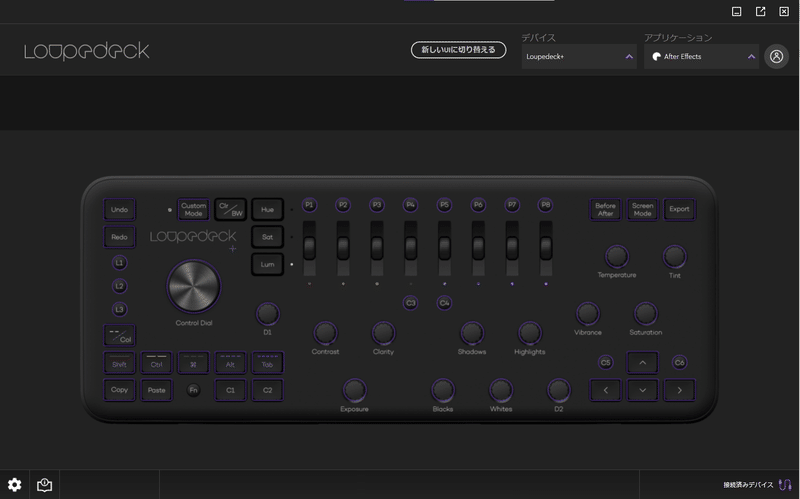Screen dimensions: 800x499
Task: Click the Shift modifier key
Action: pyautogui.click(x=119, y=363)
